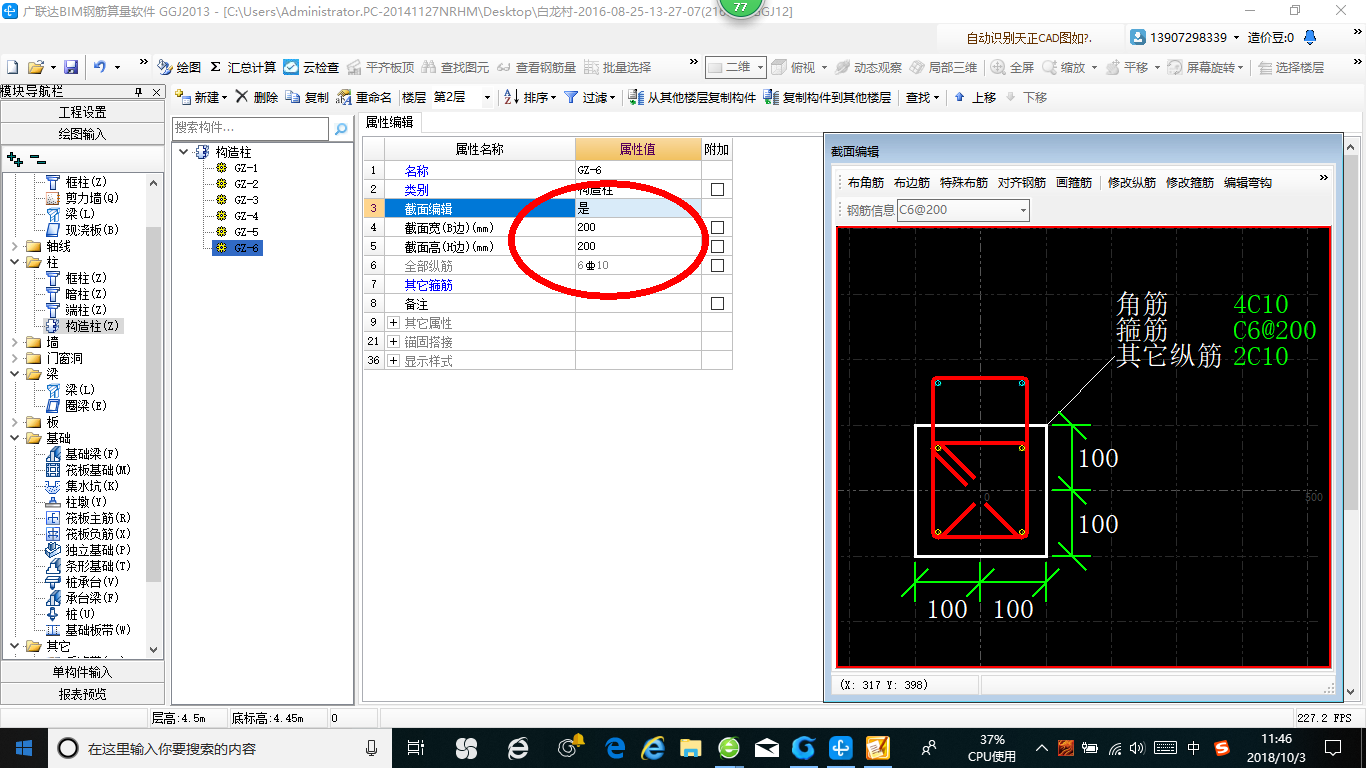Click 复制构件到其他楼层

coord(827,97)
